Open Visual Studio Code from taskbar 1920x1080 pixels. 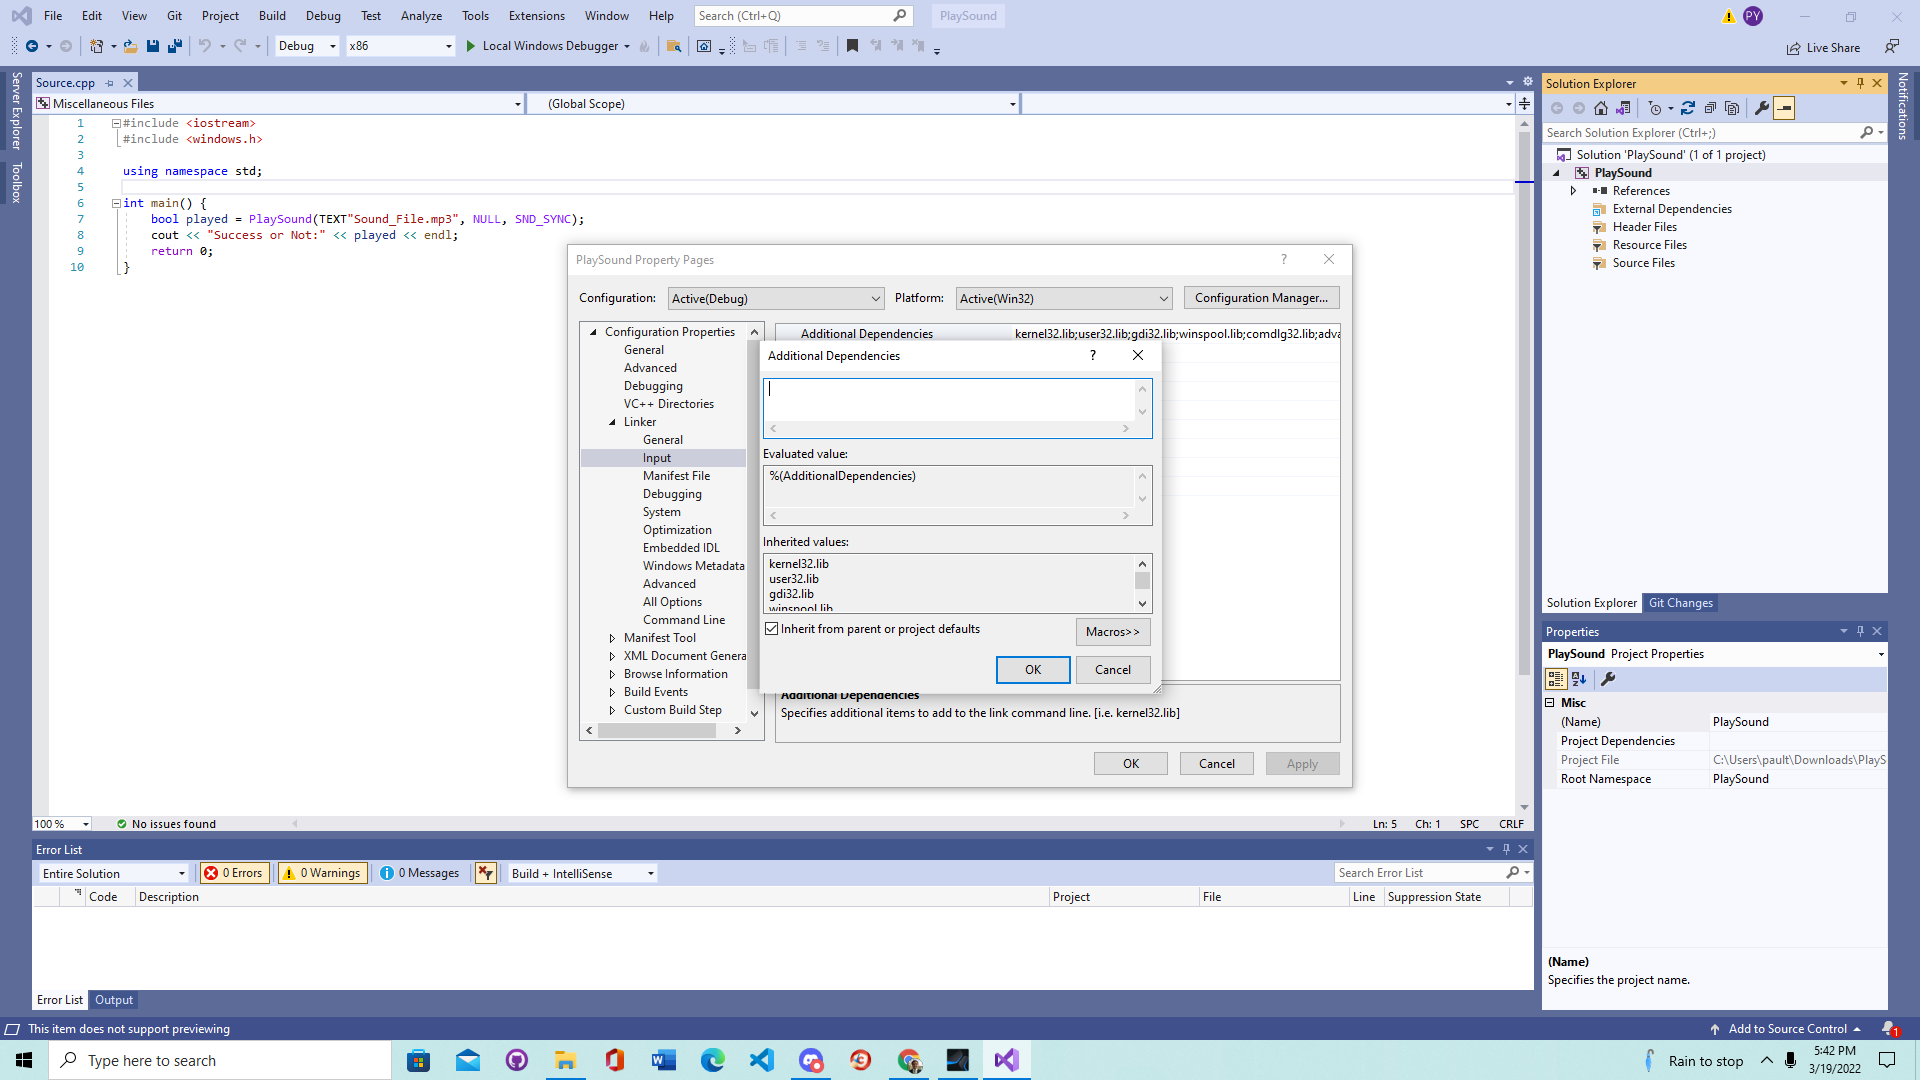coord(762,1060)
